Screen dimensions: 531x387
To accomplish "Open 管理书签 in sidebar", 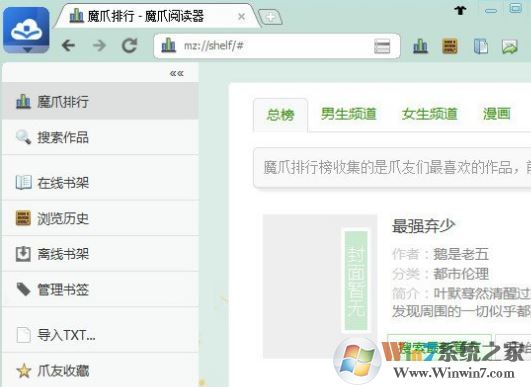I will pos(100,290).
